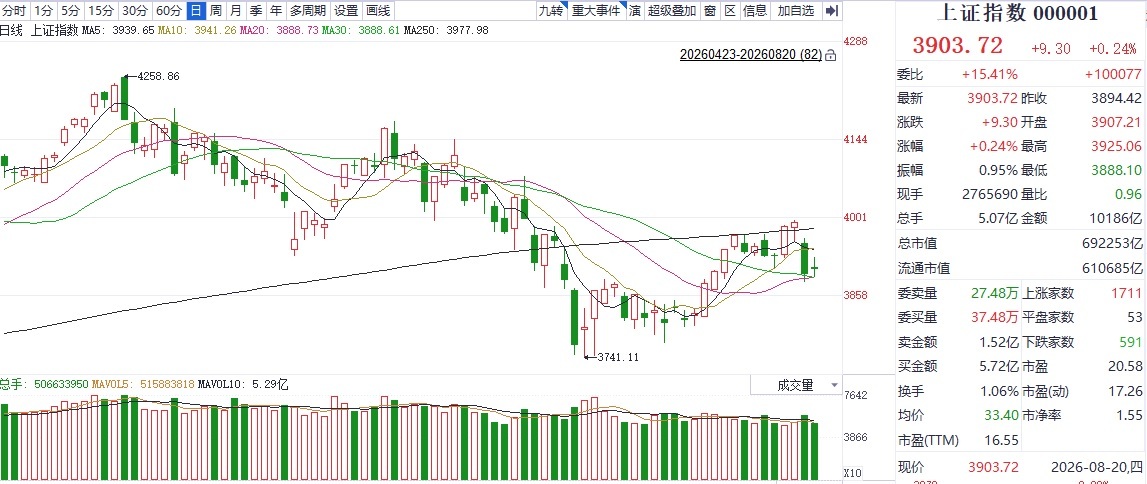
Task: Toggle 重大事件 major events overlay
Action: [x=595, y=10]
